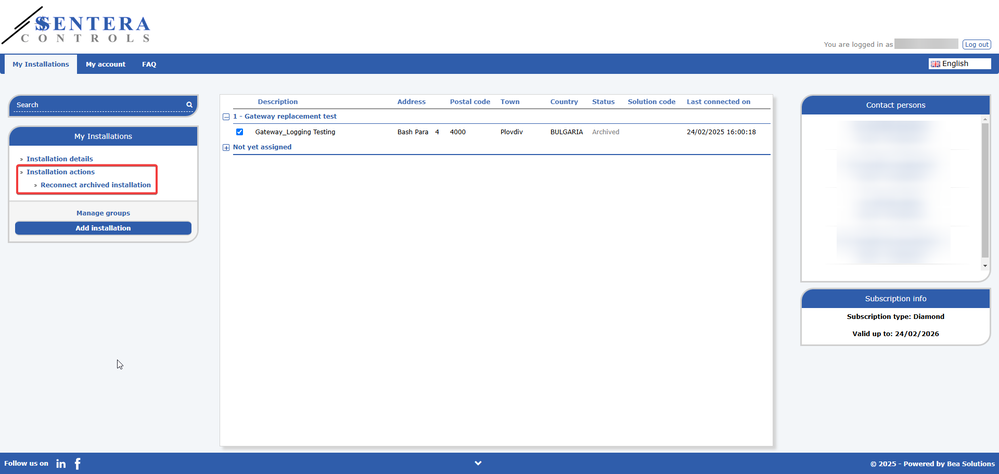
Task: Sort by the Solution code column header
Action: (651, 102)
